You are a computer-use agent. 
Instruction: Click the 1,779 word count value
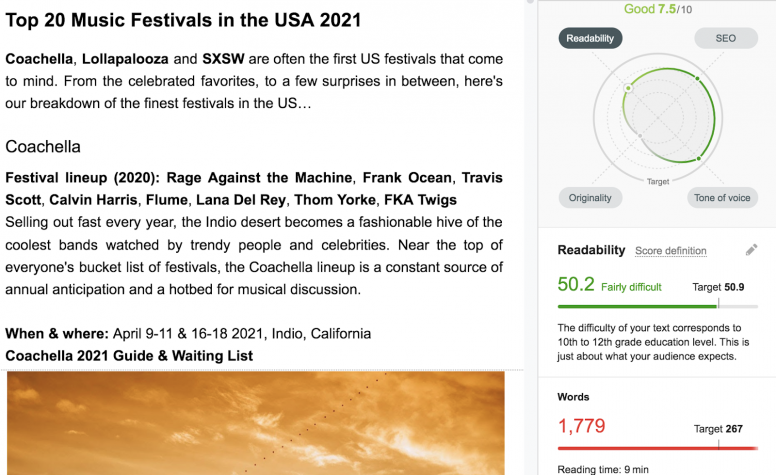click(581, 426)
